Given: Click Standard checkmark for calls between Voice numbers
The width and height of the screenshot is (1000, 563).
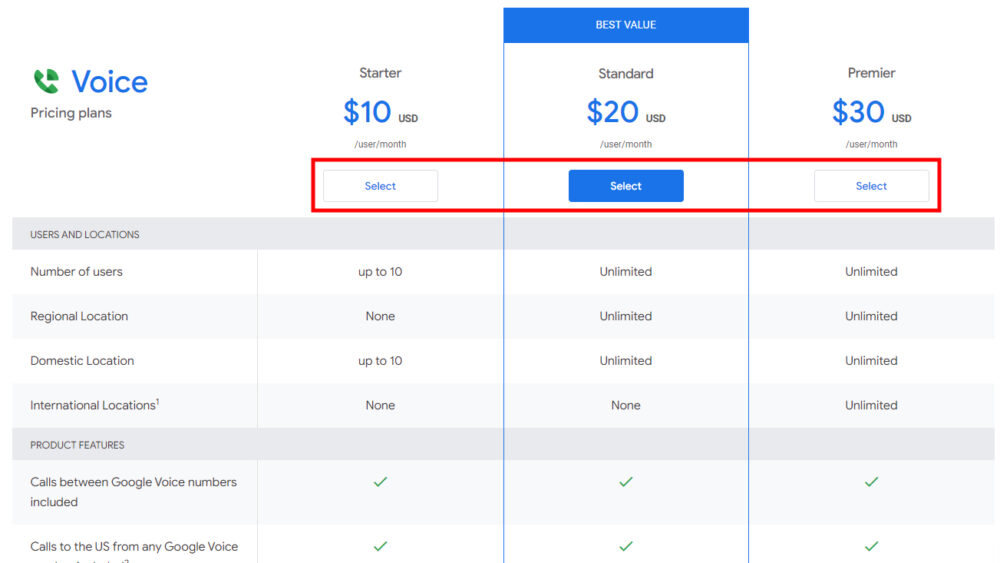Looking at the screenshot, I should pyautogui.click(x=626, y=482).
